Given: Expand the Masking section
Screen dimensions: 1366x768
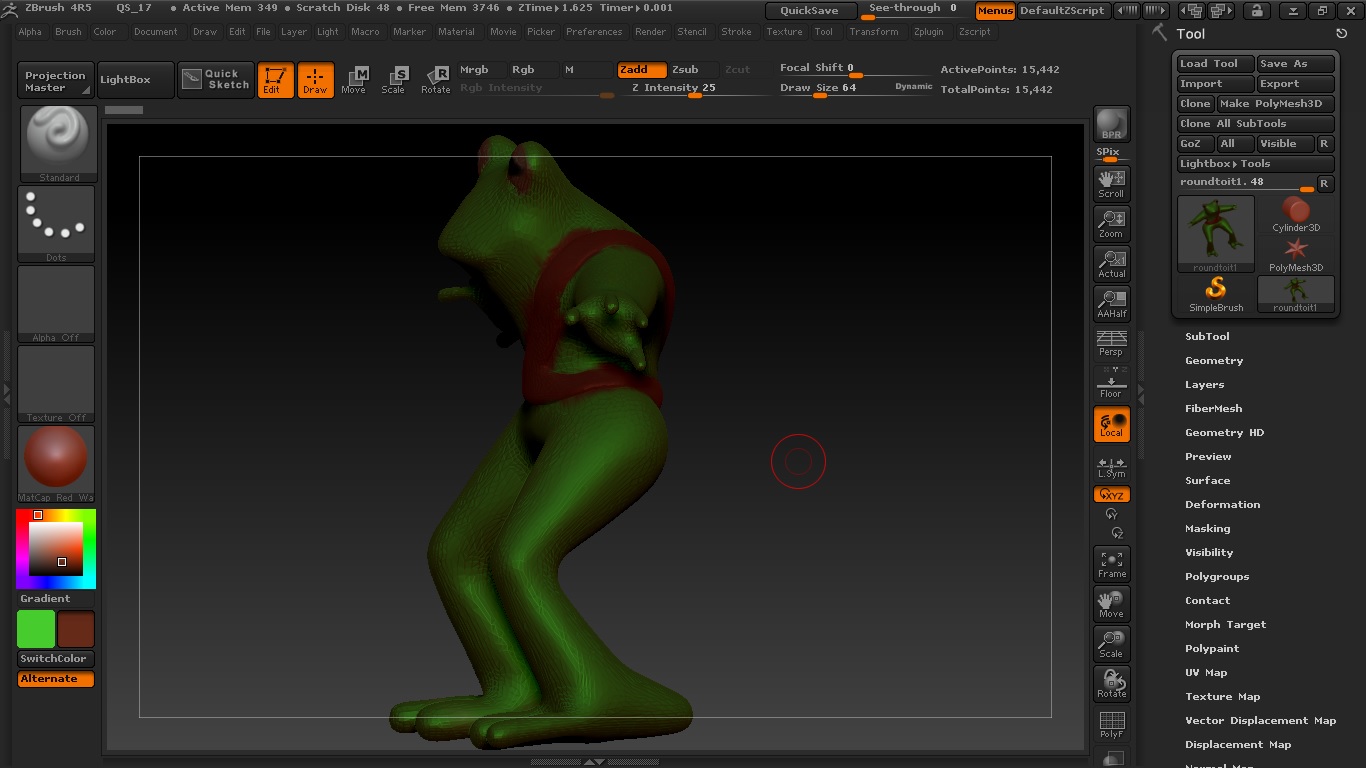Looking at the screenshot, I should click(x=1207, y=529).
